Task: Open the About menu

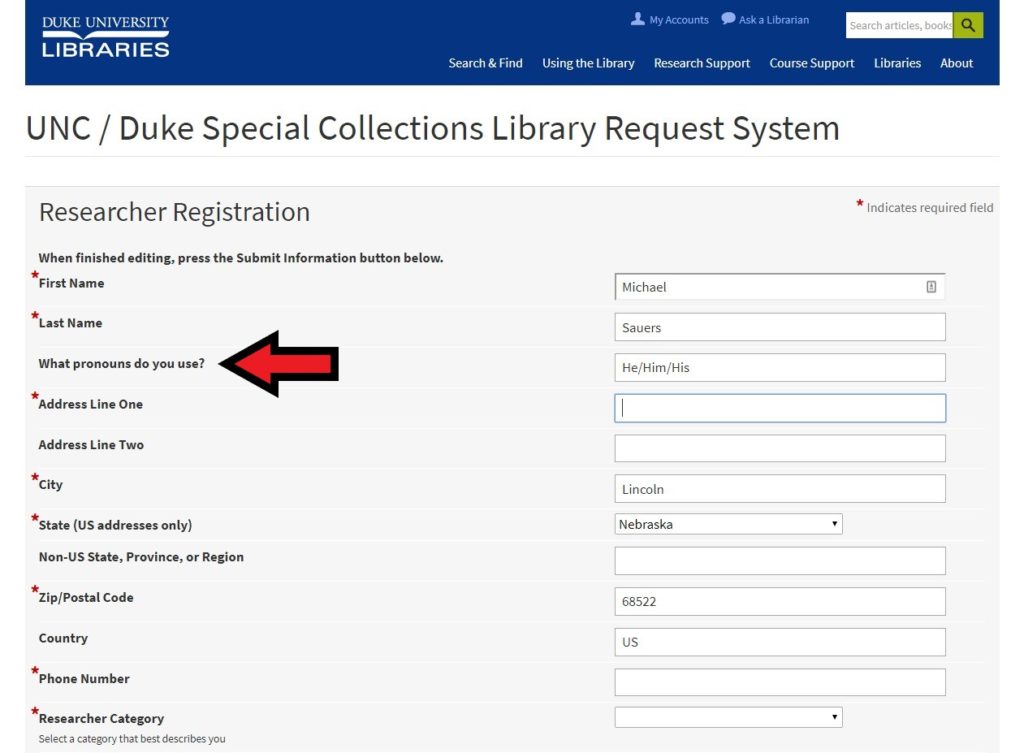Action: point(957,63)
